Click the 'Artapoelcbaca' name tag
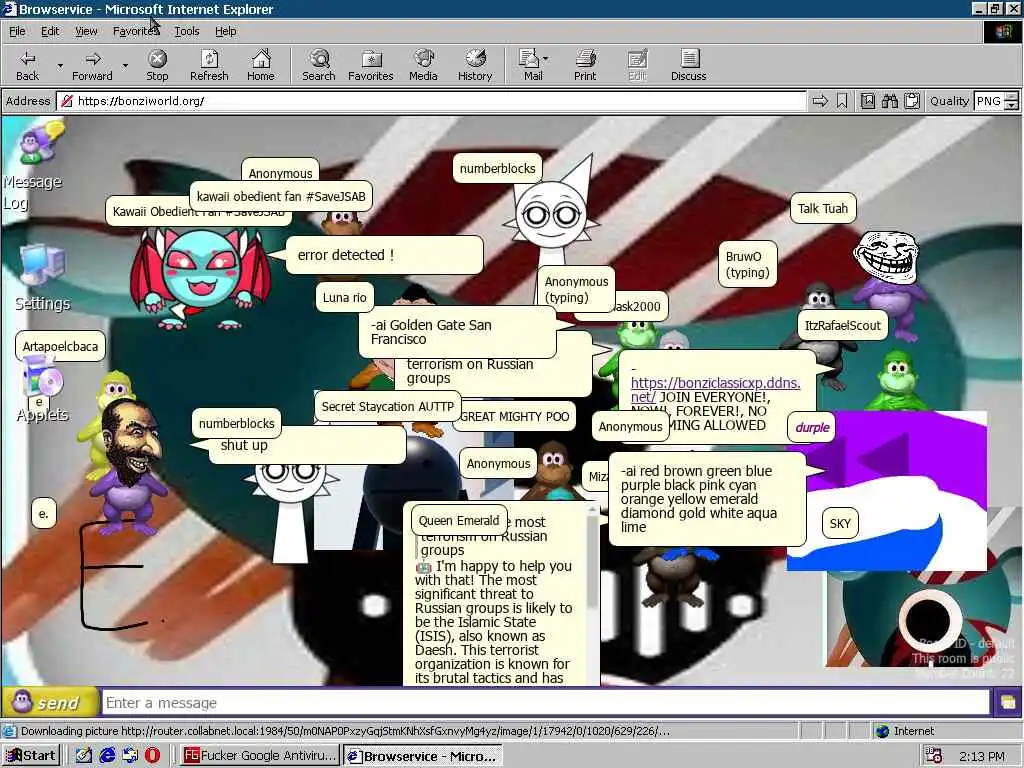 (60, 346)
